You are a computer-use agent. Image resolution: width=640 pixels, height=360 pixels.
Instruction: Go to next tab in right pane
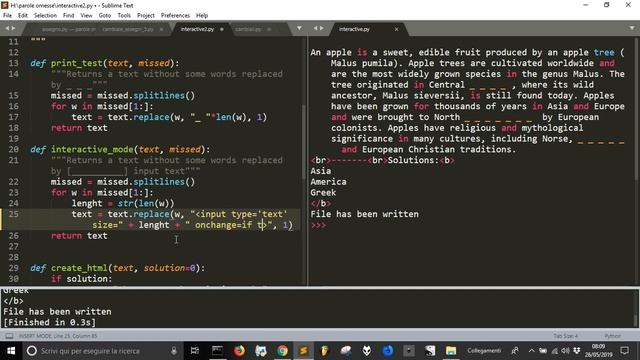(322, 28)
